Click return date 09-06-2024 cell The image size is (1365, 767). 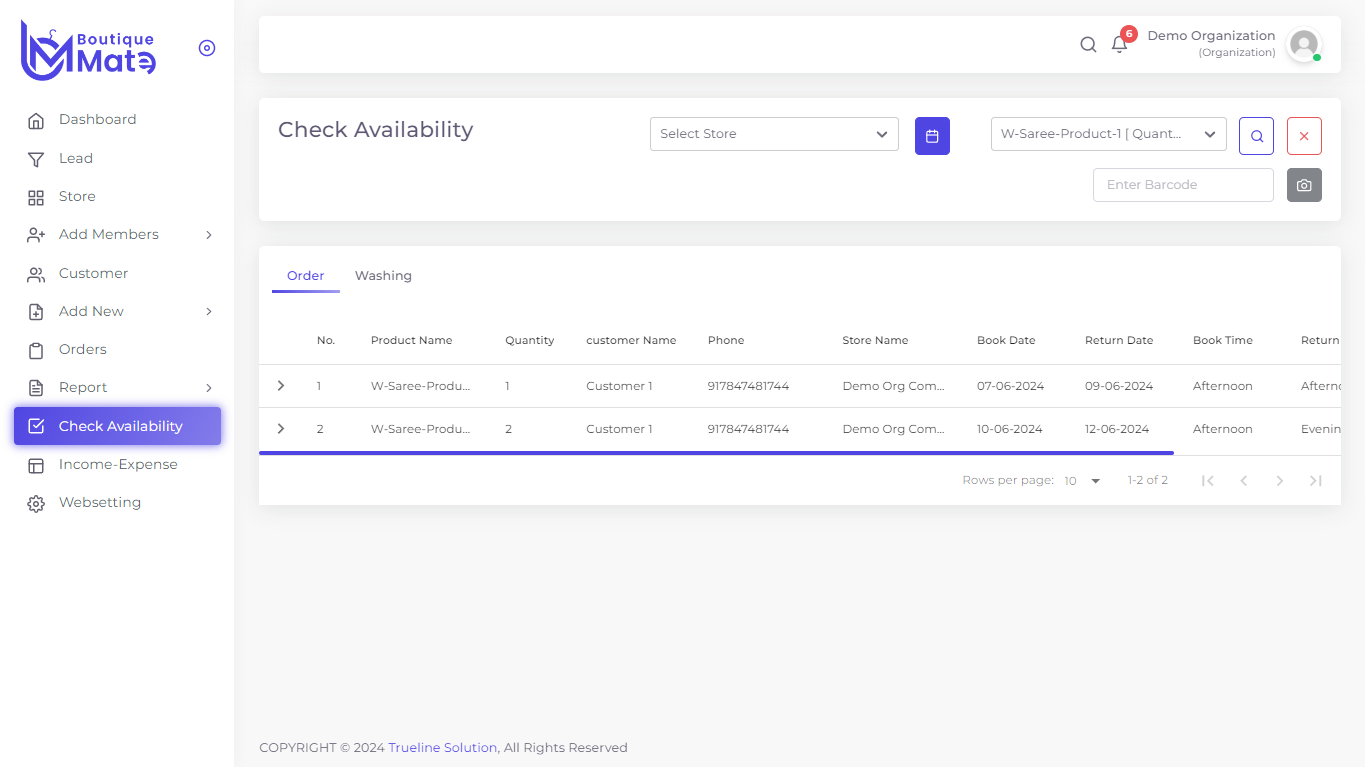click(x=1119, y=386)
